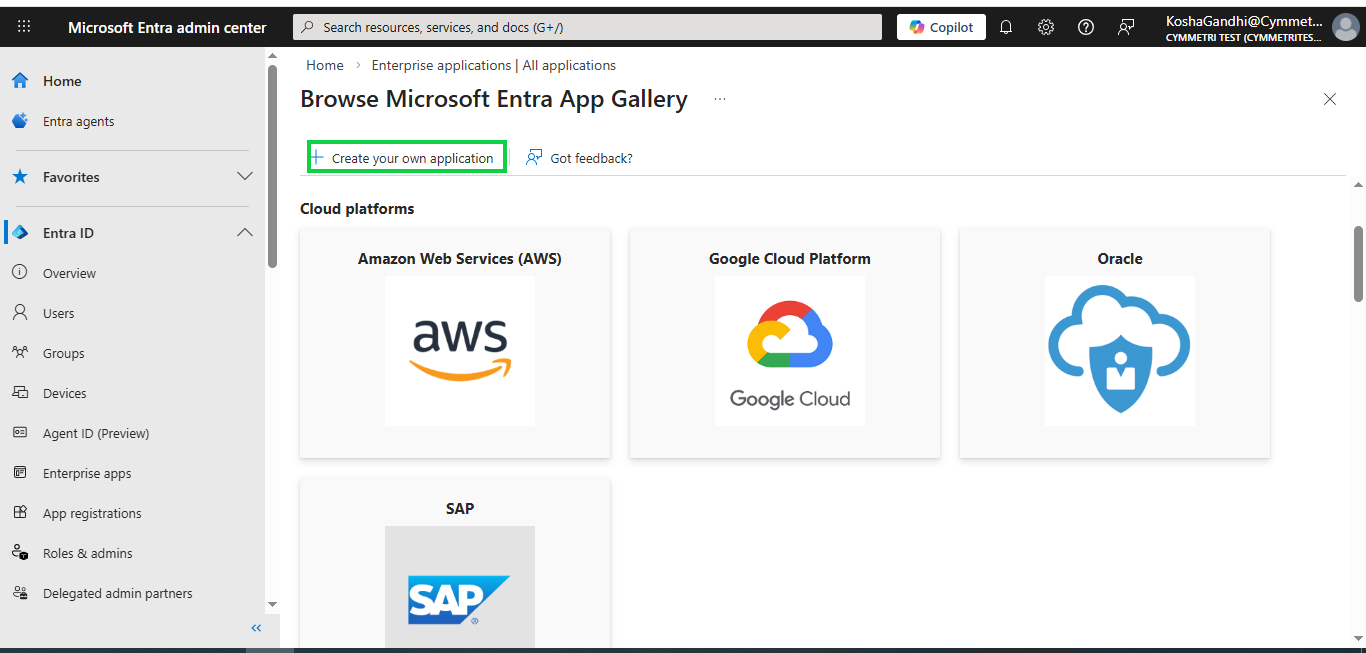Click the Overview info icon

20,272
